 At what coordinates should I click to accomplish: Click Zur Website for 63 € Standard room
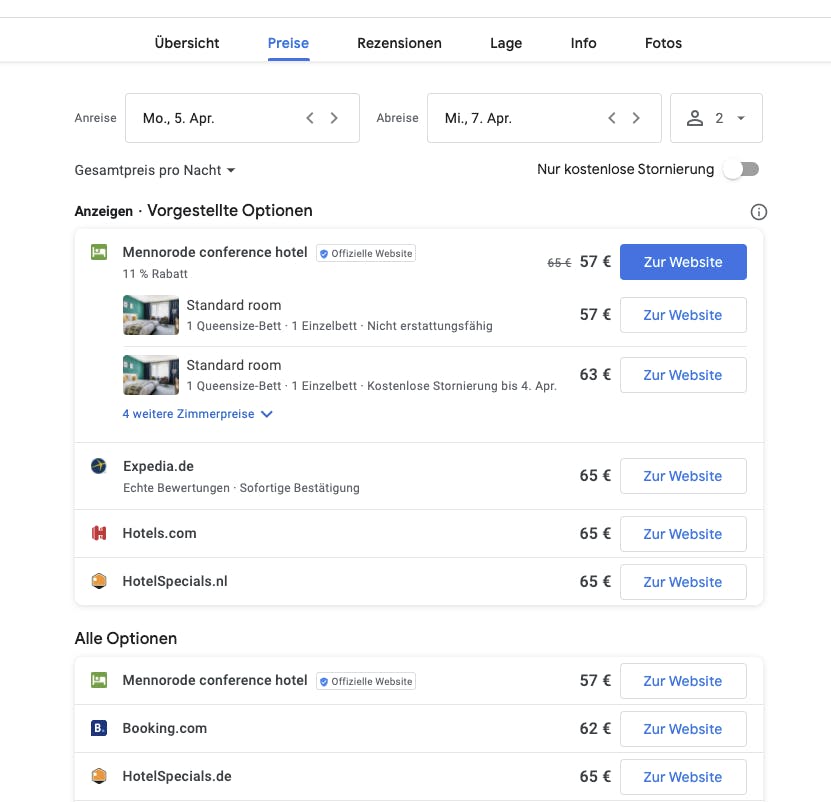[x=683, y=375]
